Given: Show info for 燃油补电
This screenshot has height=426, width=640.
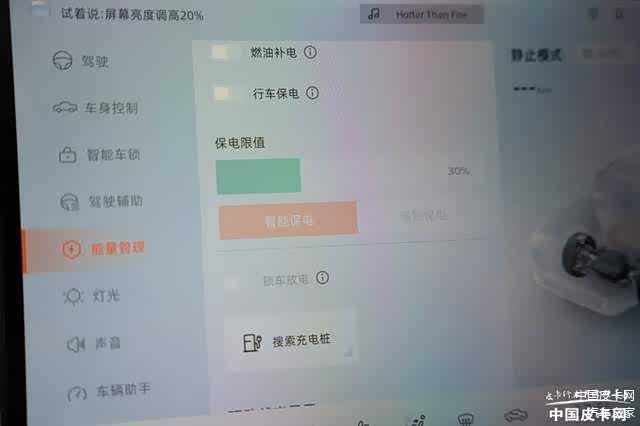Looking at the screenshot, I should click(x=310, y=52).
